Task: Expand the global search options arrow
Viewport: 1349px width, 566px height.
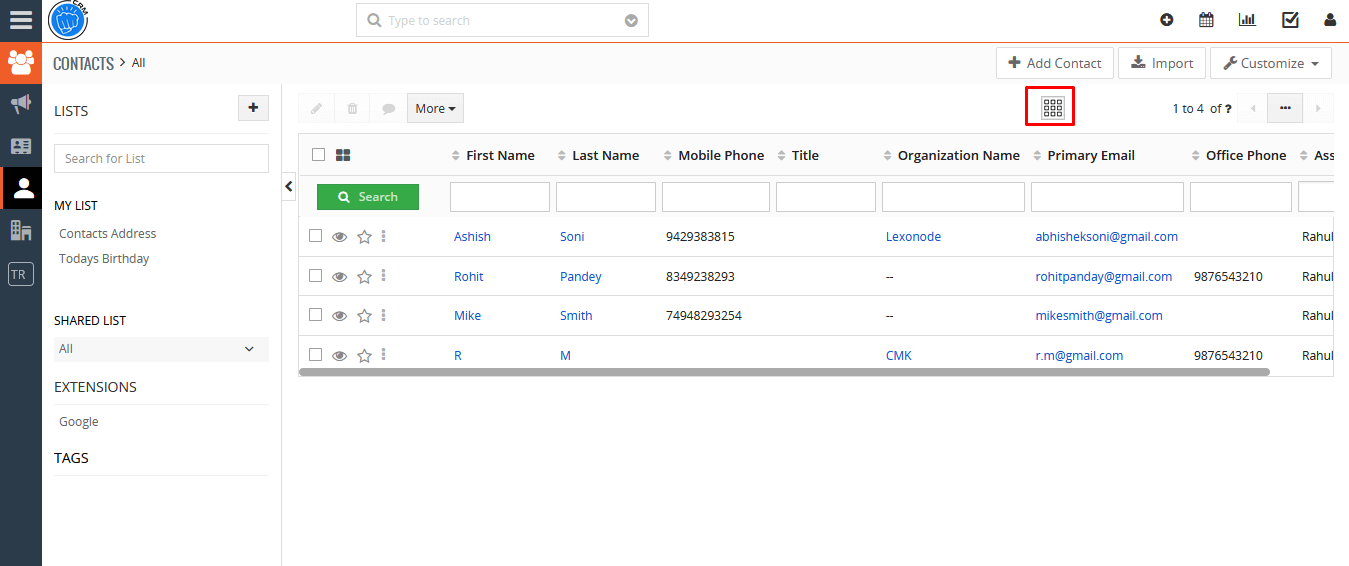Action: coord(631,20)
